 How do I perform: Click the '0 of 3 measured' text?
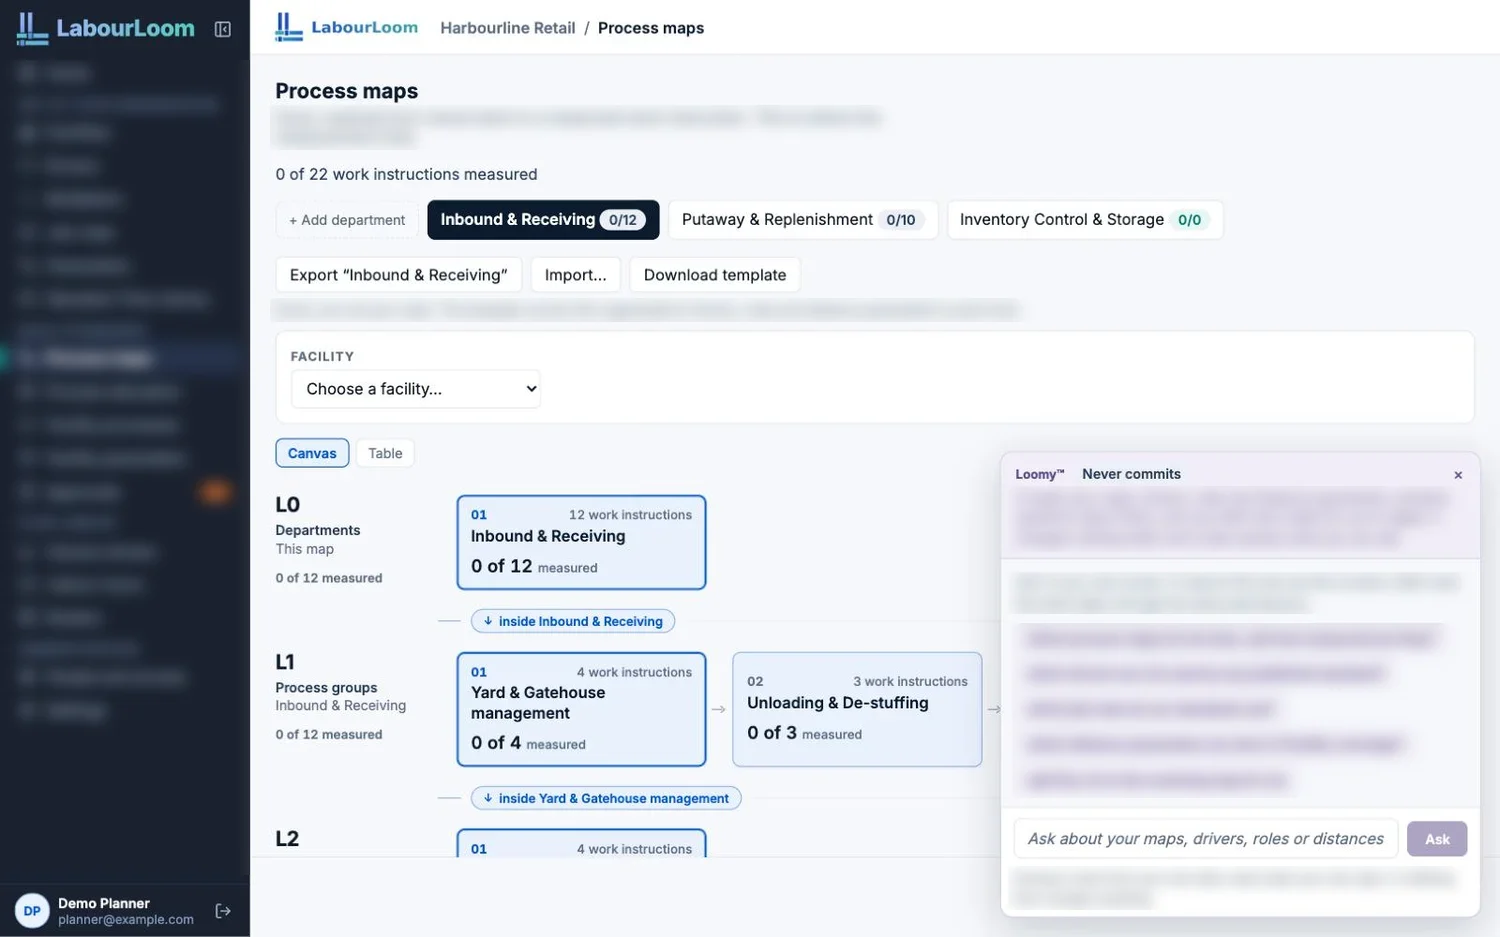(804, 733)
